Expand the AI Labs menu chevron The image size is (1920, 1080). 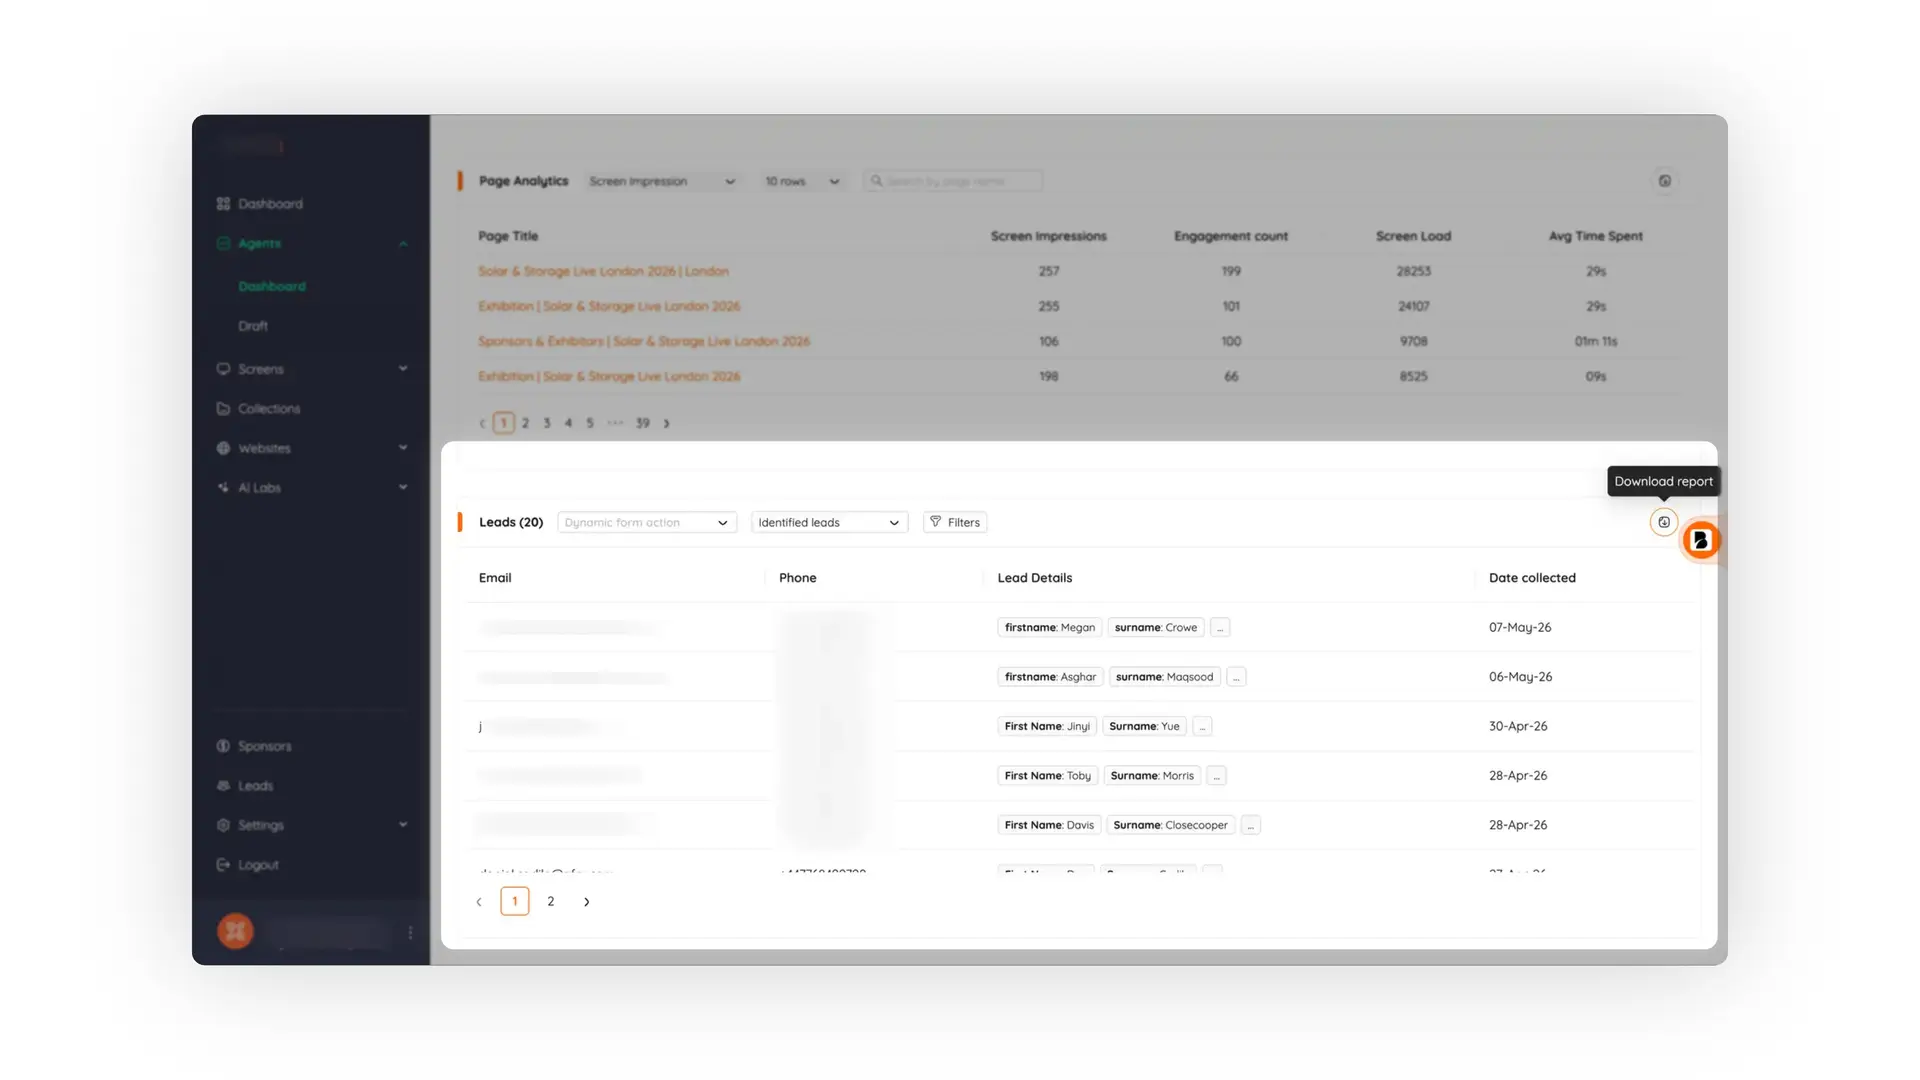pos(403,488)
